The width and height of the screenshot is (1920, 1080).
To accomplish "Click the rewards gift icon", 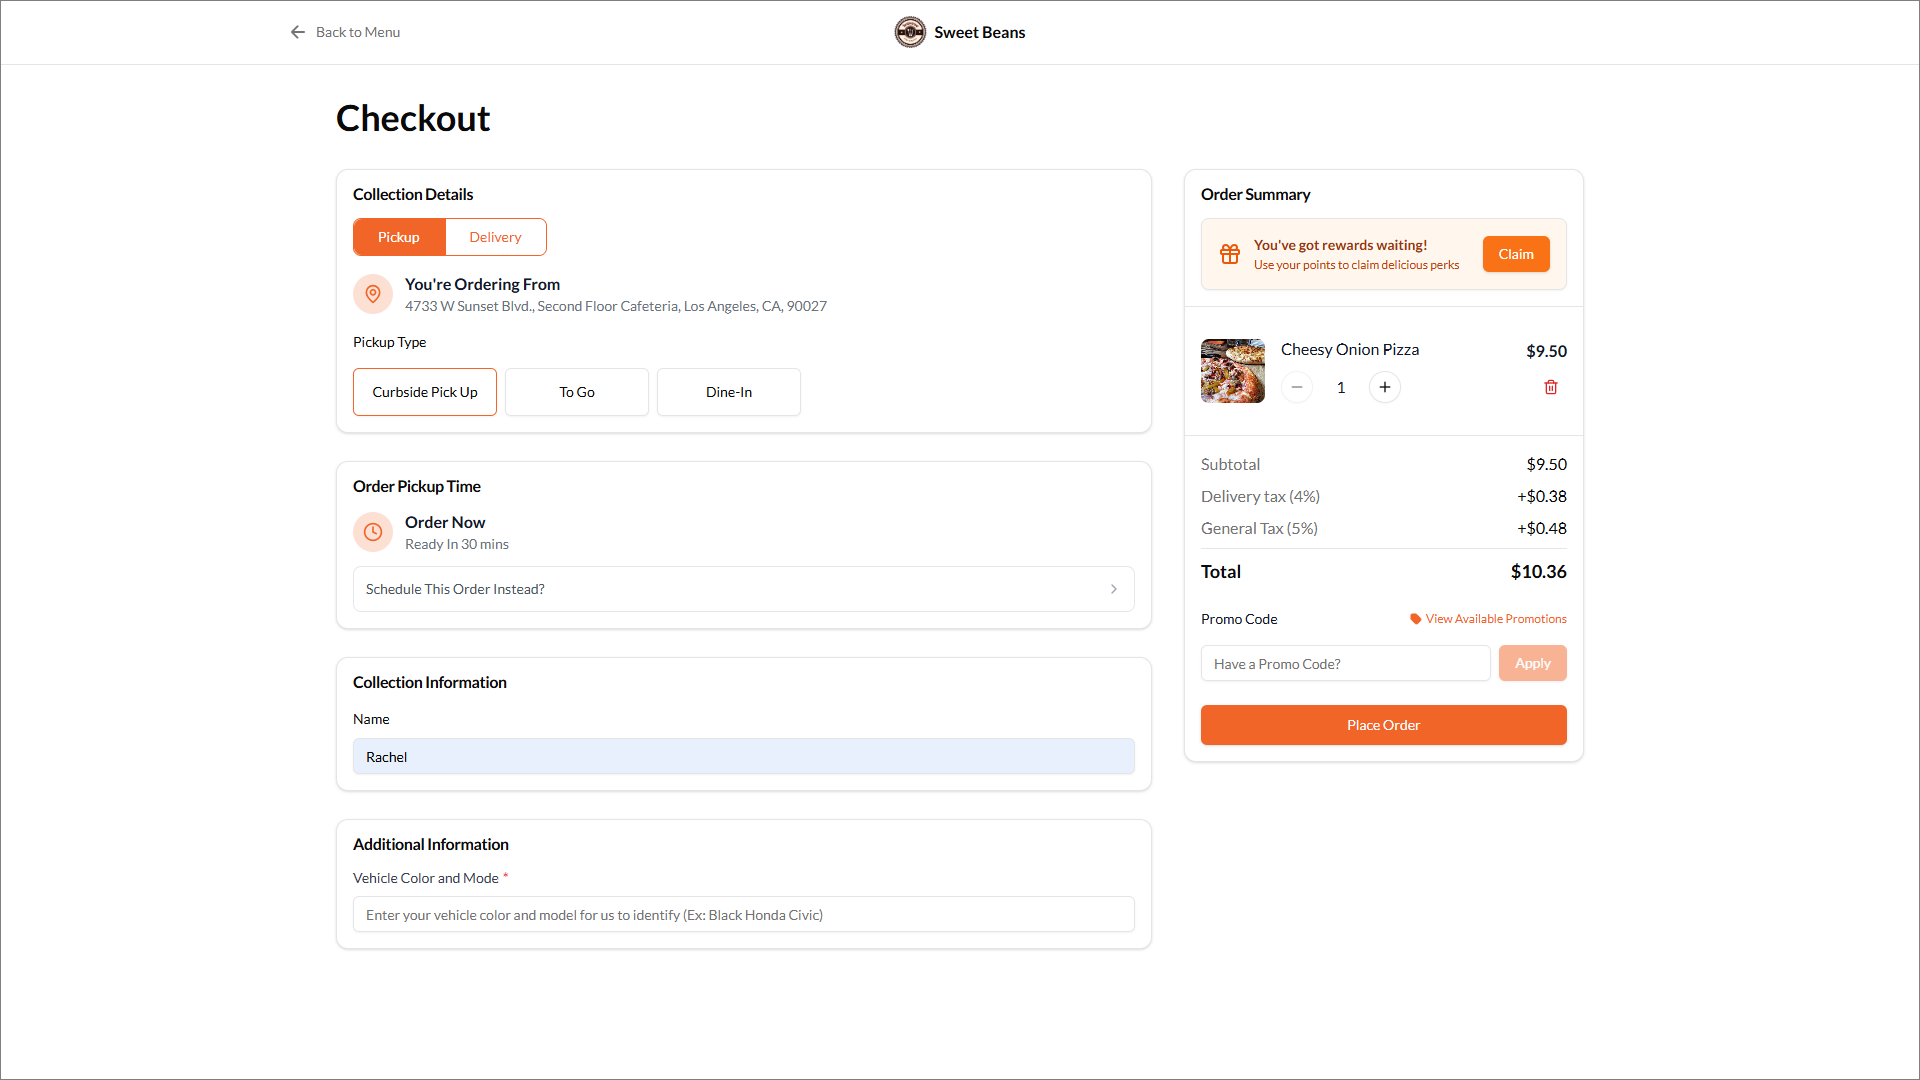I will [1229, 254].
